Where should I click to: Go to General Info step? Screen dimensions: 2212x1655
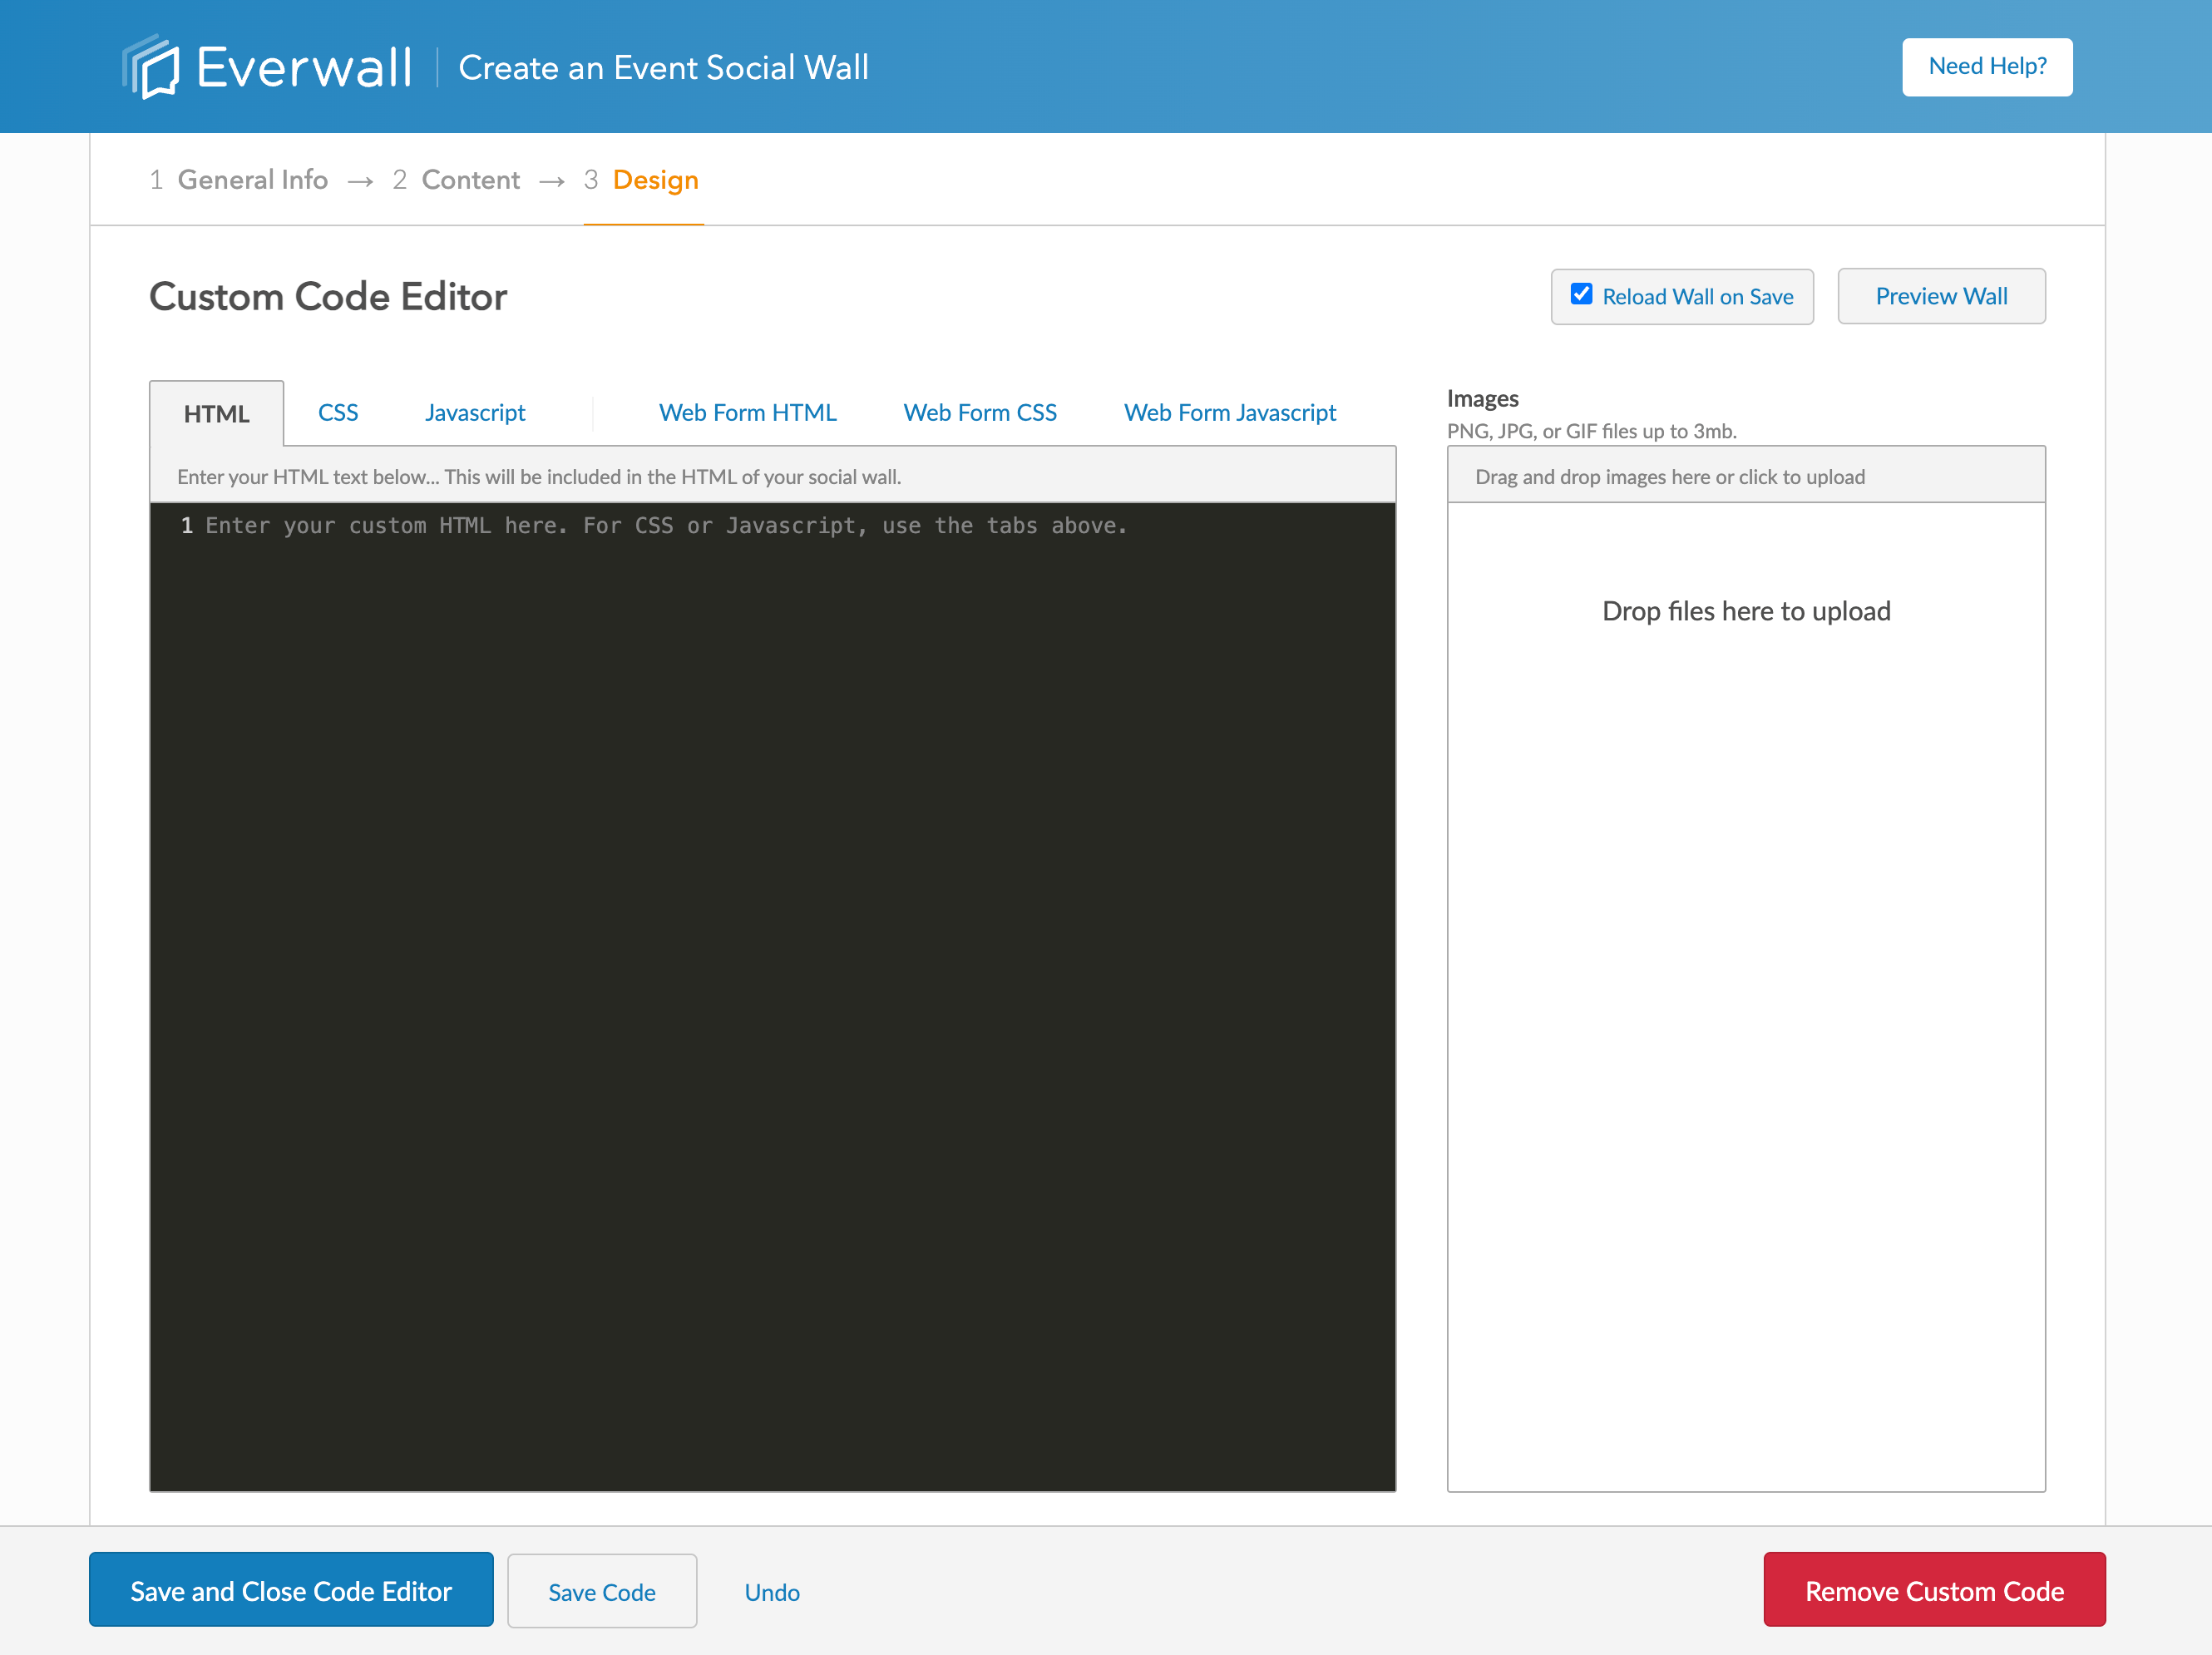click(x=252, y=180)
